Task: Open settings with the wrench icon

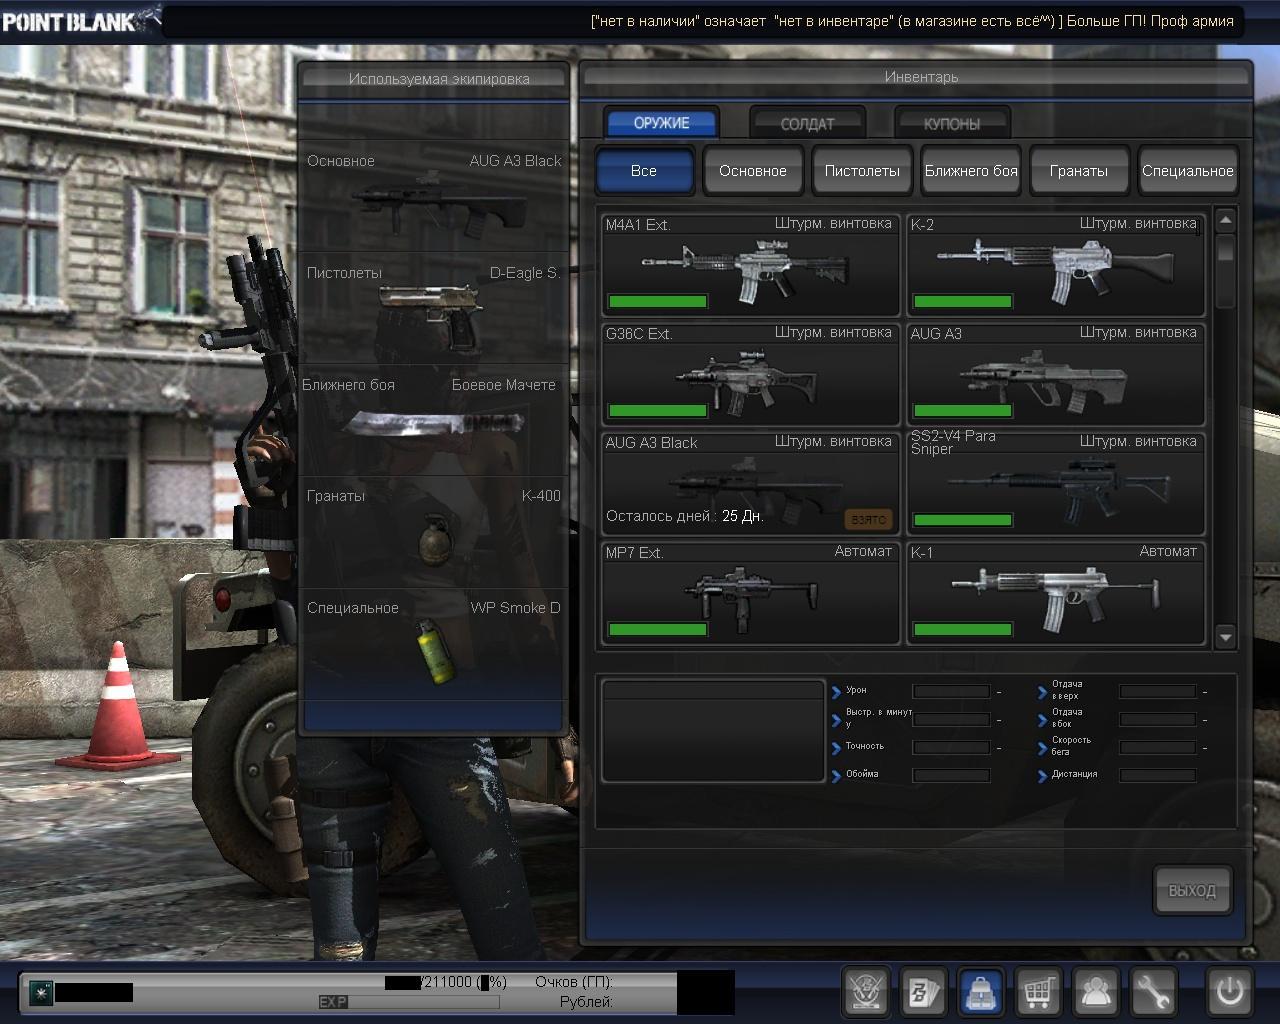Action: (1153, 992)
